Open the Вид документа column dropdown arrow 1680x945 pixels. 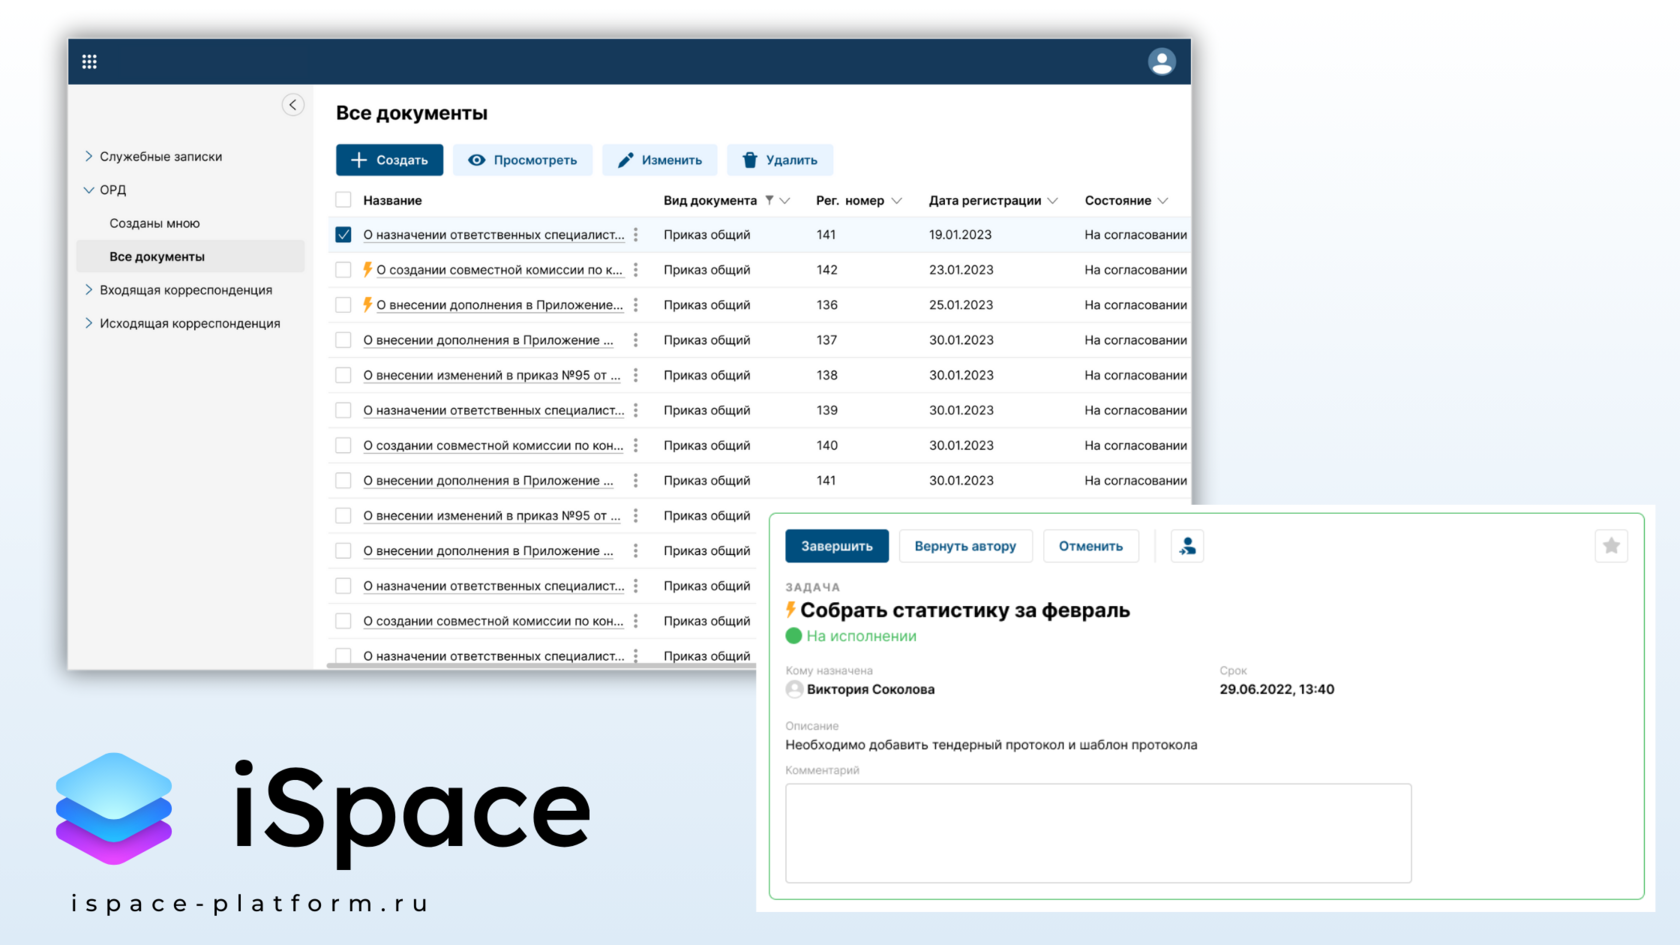click(785, 201)
